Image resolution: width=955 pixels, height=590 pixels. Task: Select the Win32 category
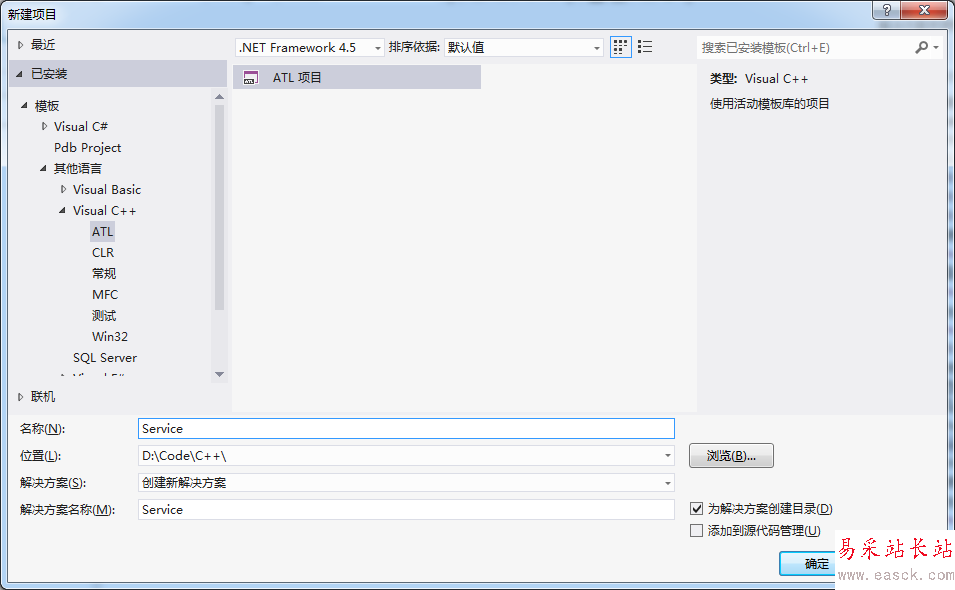point(110,337)
